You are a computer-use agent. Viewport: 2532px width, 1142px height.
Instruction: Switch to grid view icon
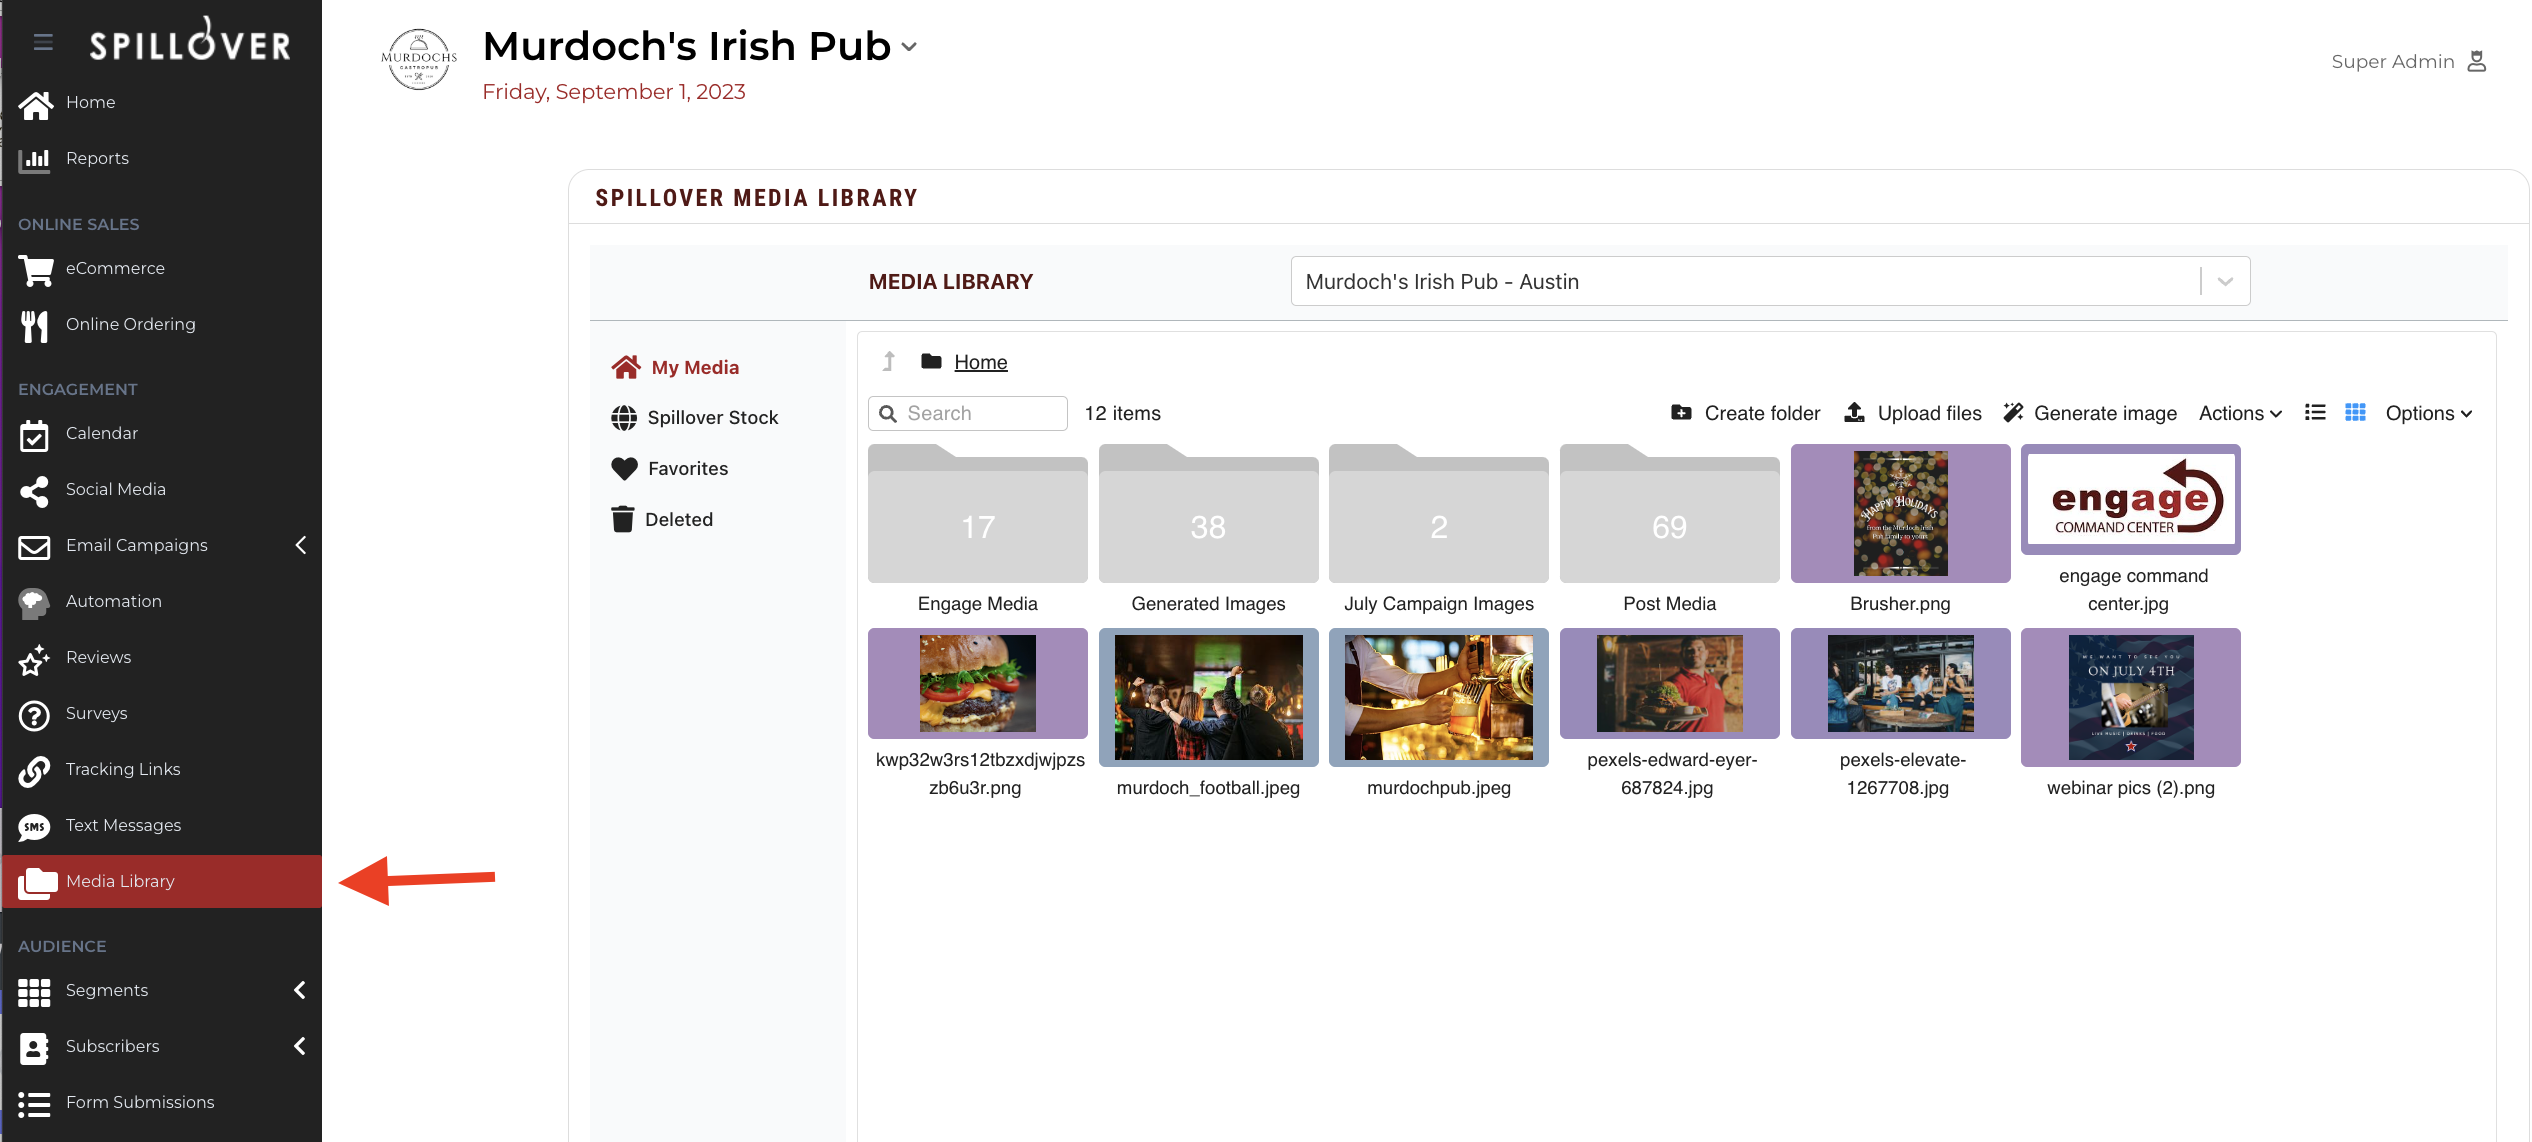pos(2355,413)
